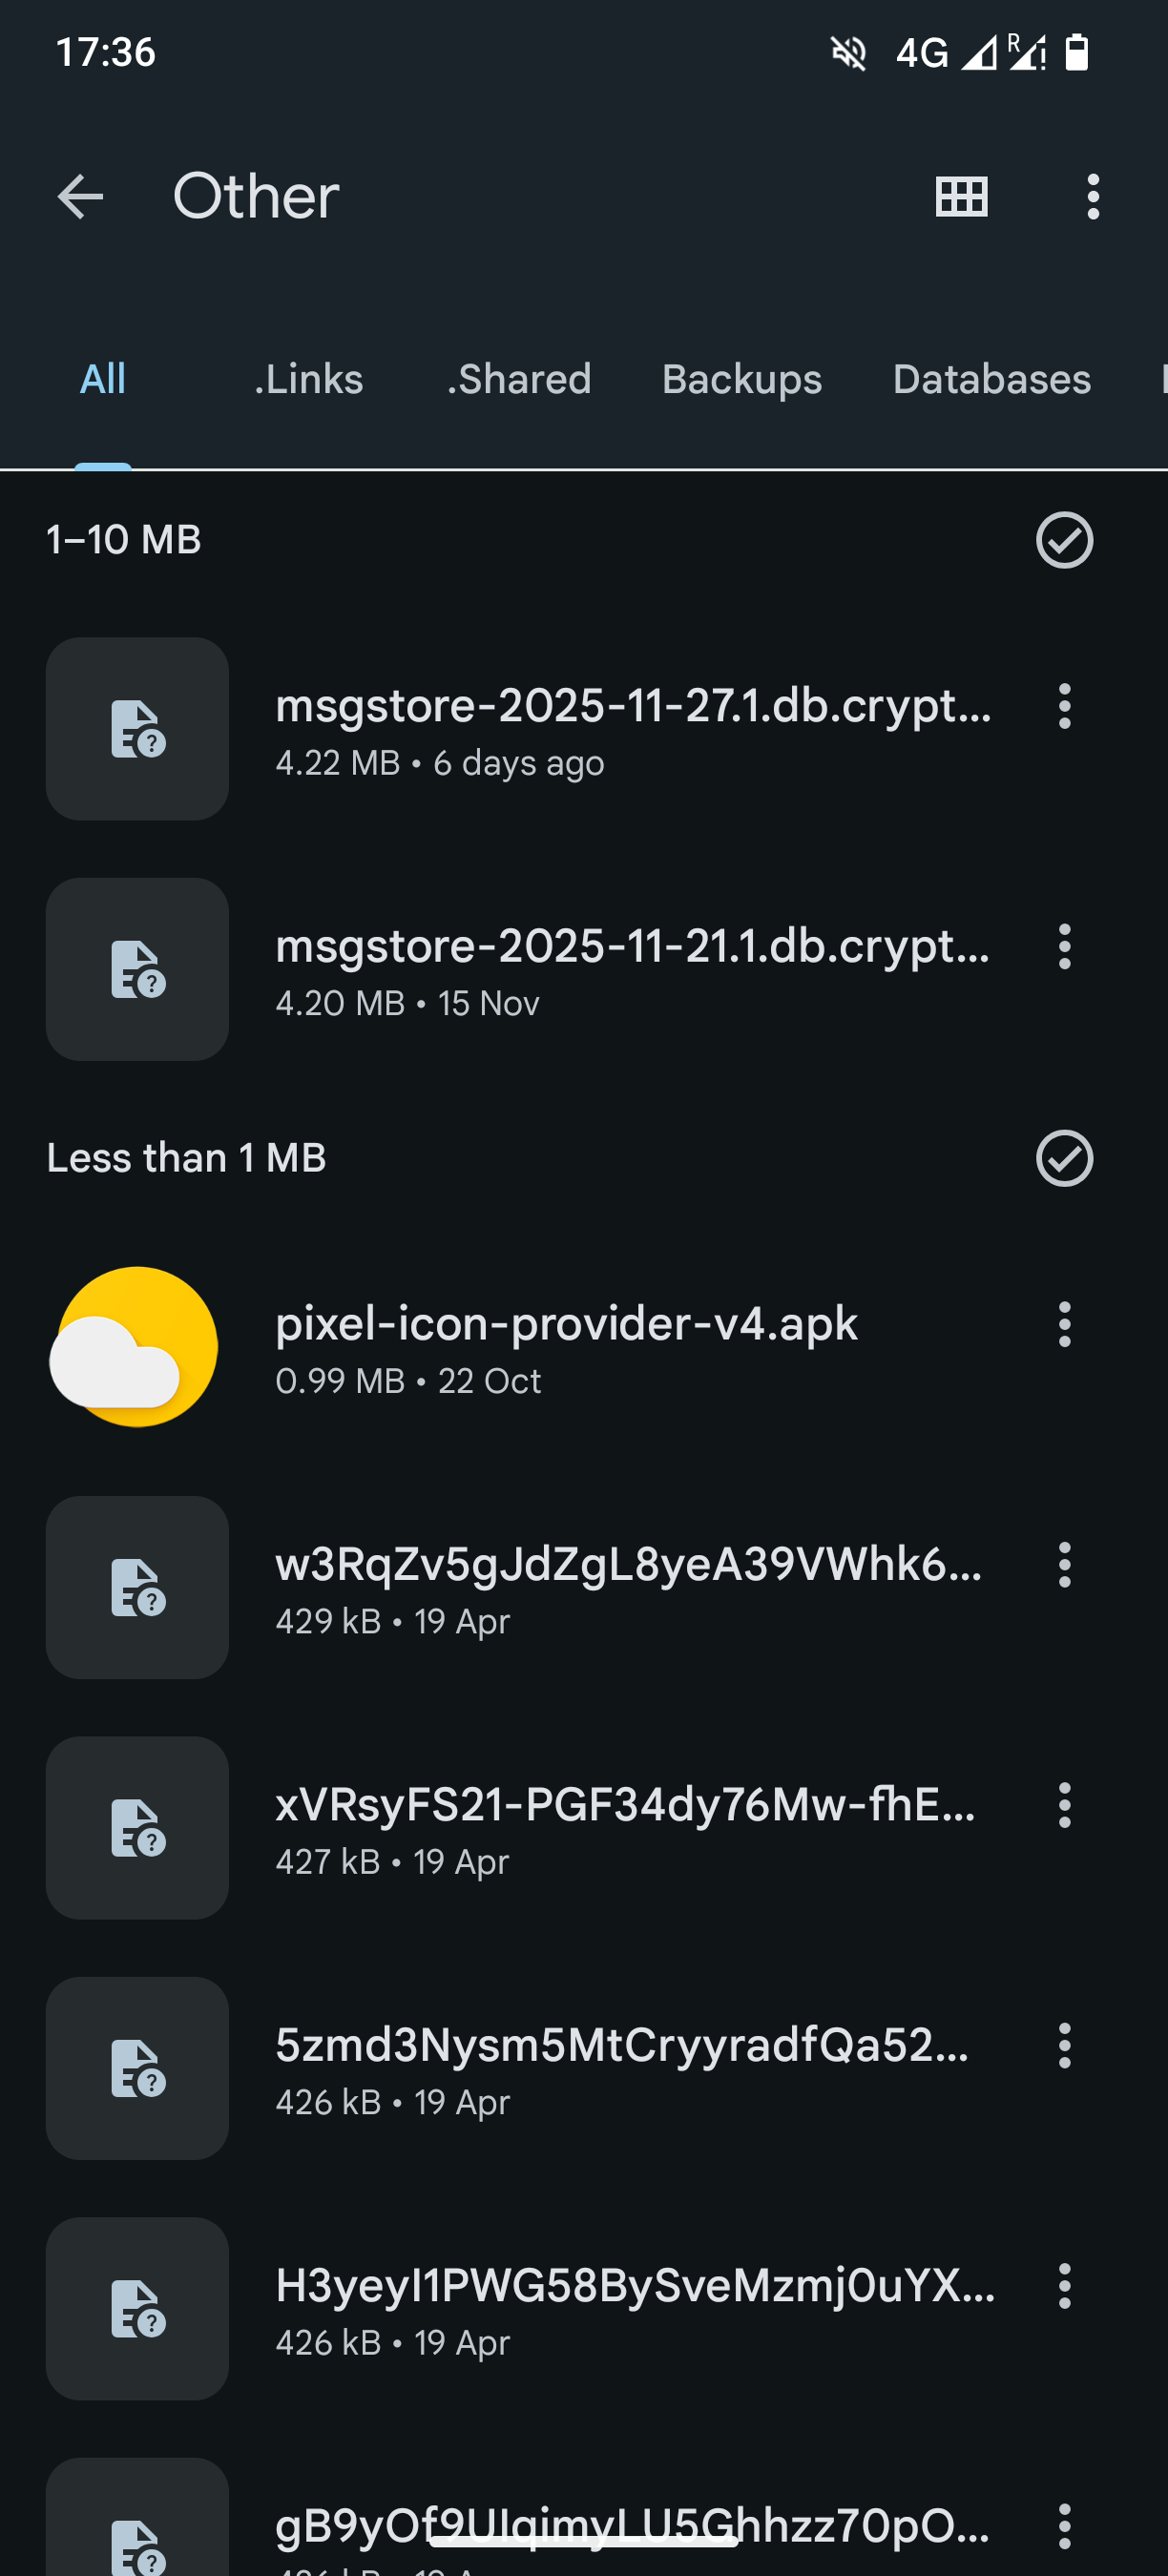The height and width of the screenshot is (2576, 1168).
Task: Switch to grid view layout
Action: (961, 196)
